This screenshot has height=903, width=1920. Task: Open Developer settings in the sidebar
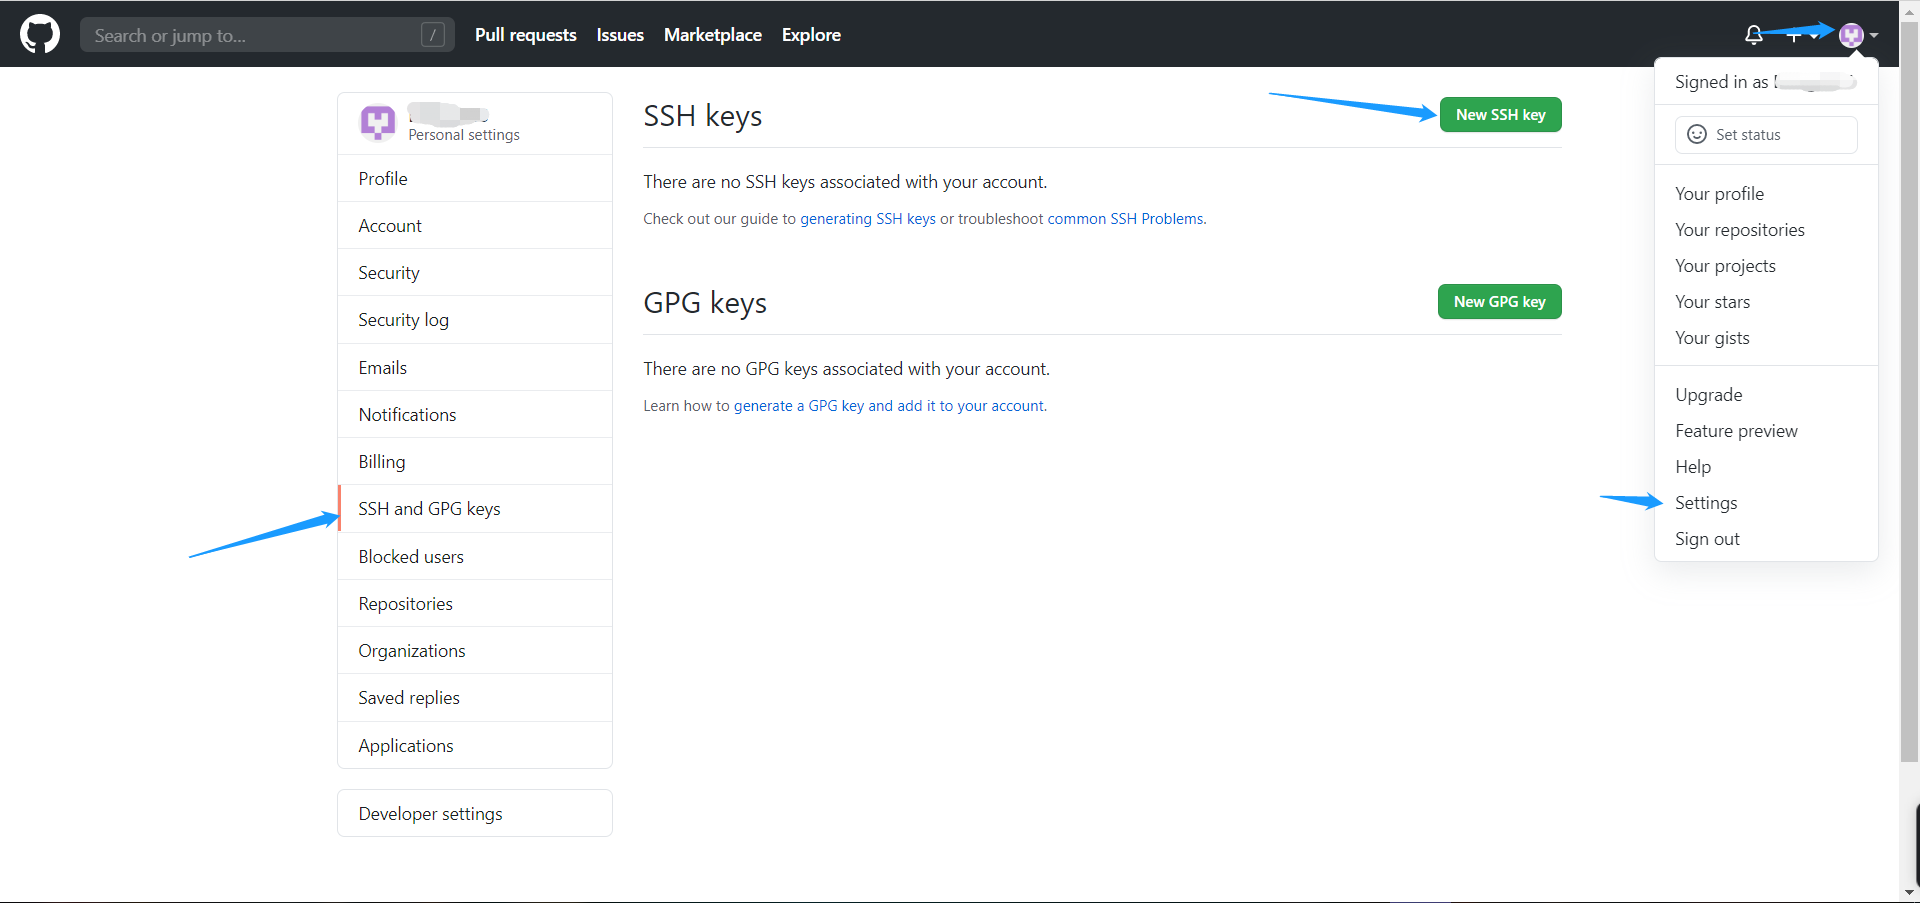[430, 814]
